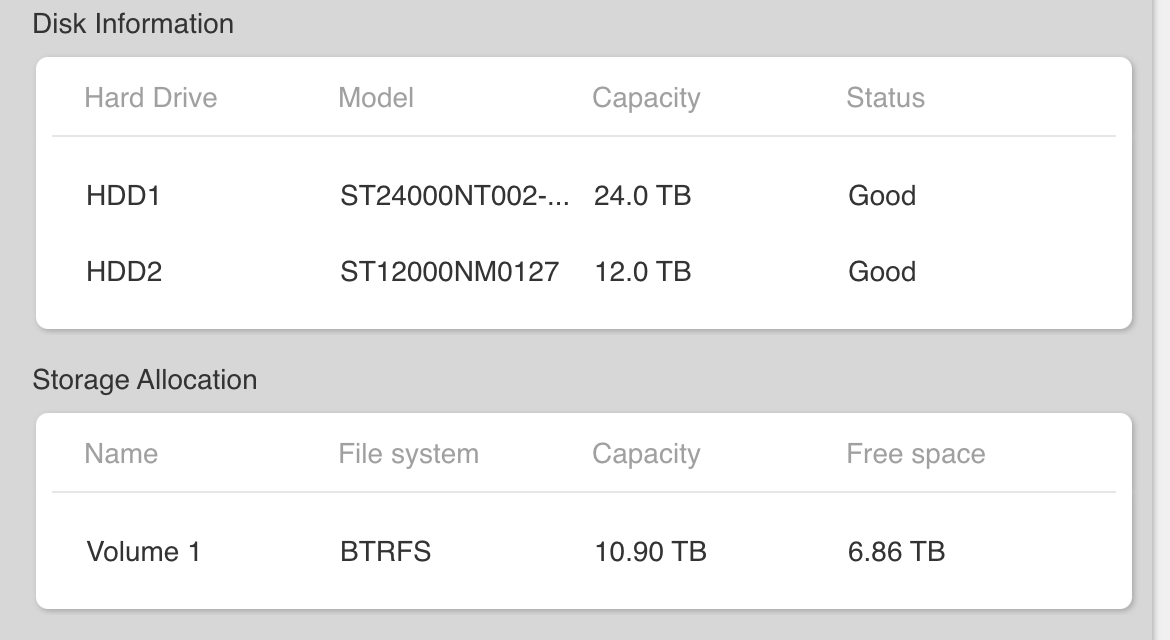The height and width of the screenshot is (640, 1170).
Task: Click the 12.0 TB capacity value
Action: coord(642,272)
